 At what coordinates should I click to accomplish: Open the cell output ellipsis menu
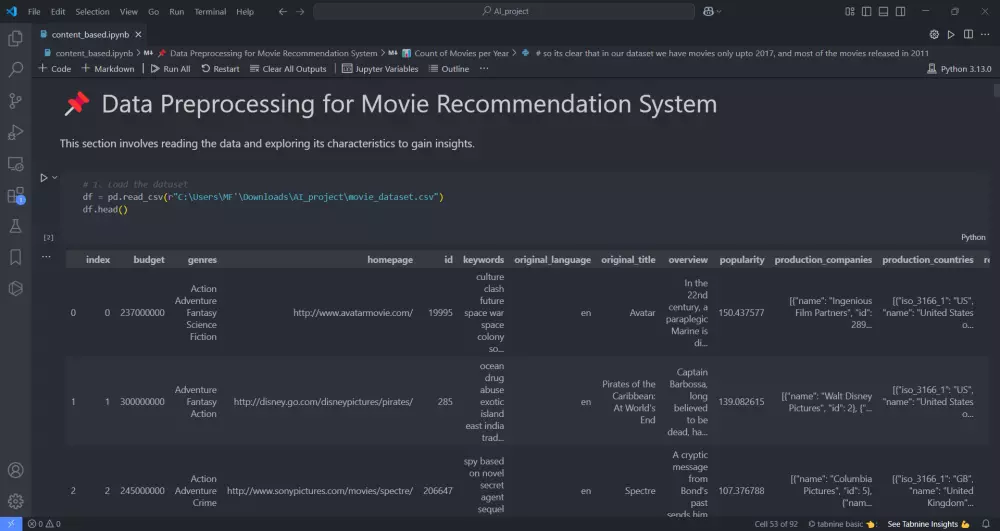46,257
